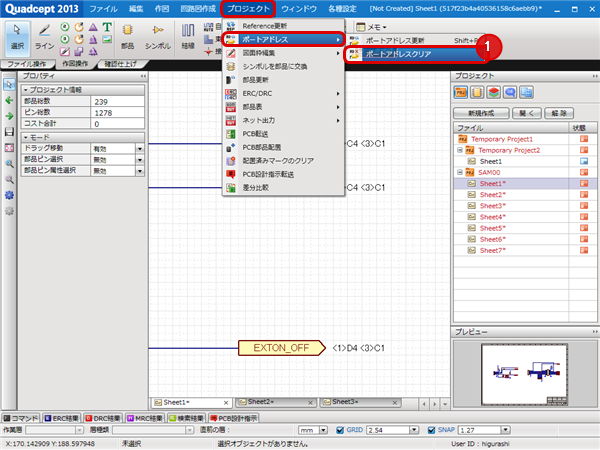This screenshot has height=450, width=600.
Task: Click the EXTON_OFF port symbol
Action: click(x=282, y=348)
